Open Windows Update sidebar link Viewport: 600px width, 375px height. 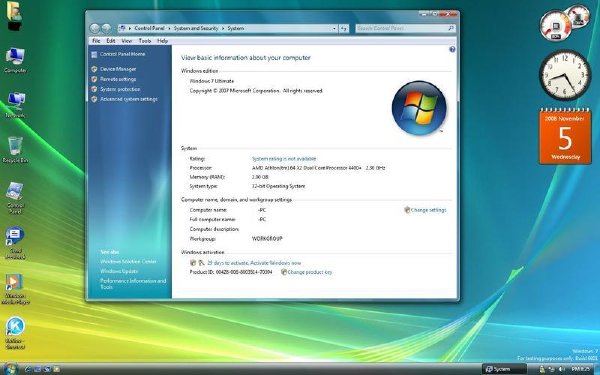tap(119, 271)
